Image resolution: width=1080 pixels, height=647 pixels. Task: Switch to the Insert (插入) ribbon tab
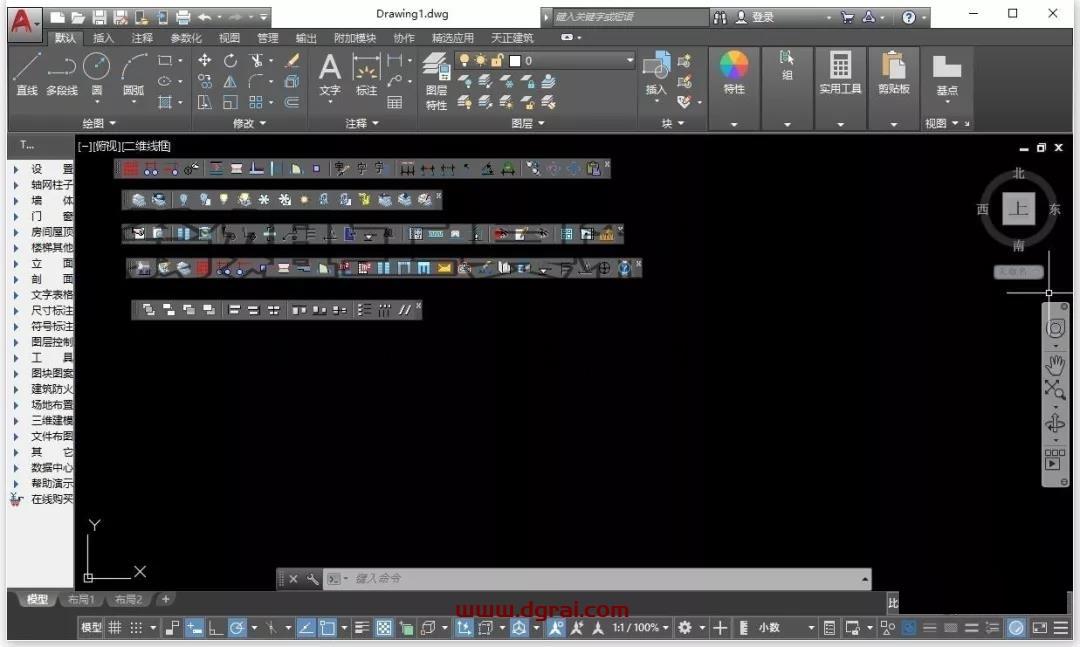coord(103,38)
